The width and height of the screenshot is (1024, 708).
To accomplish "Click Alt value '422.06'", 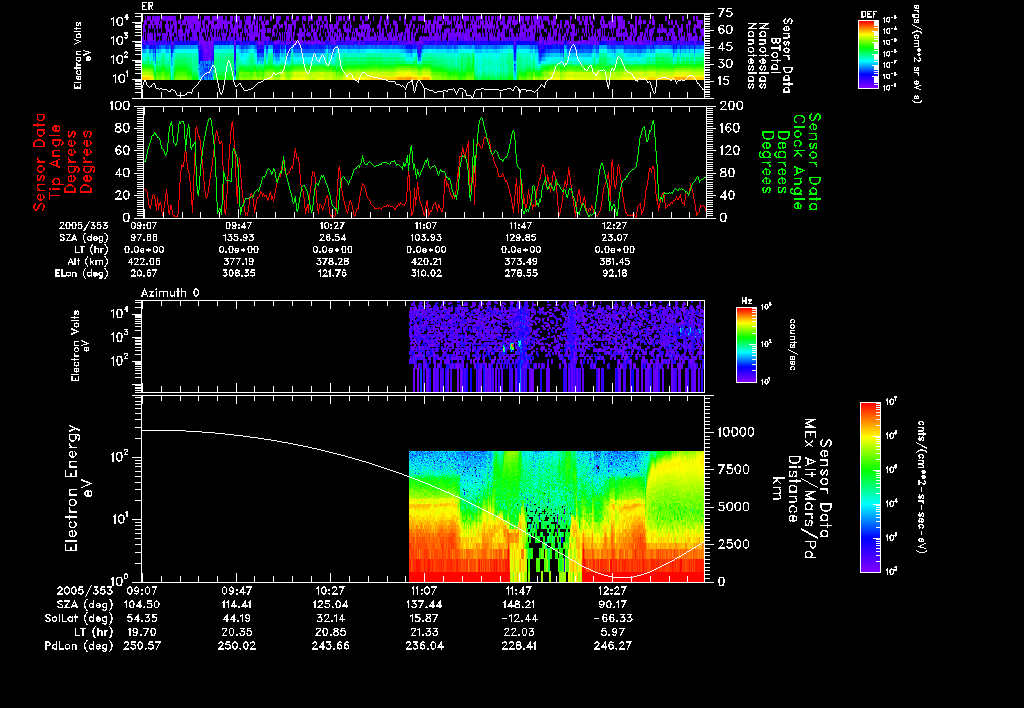I will click(x=144, y=261).
